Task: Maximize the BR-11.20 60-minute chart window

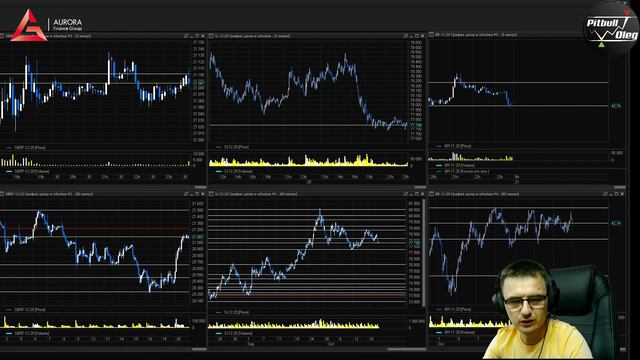Action: coord(616,194)
